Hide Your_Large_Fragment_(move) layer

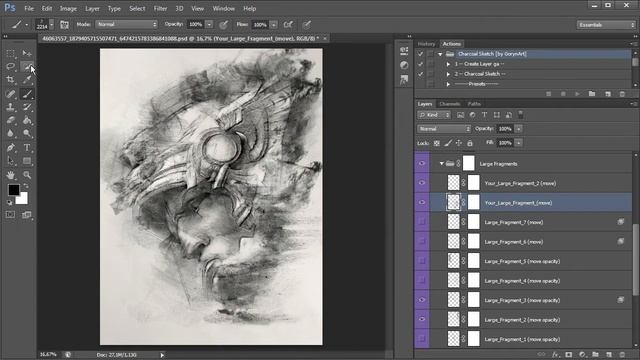pyautogui.click(x=422, y=203)
